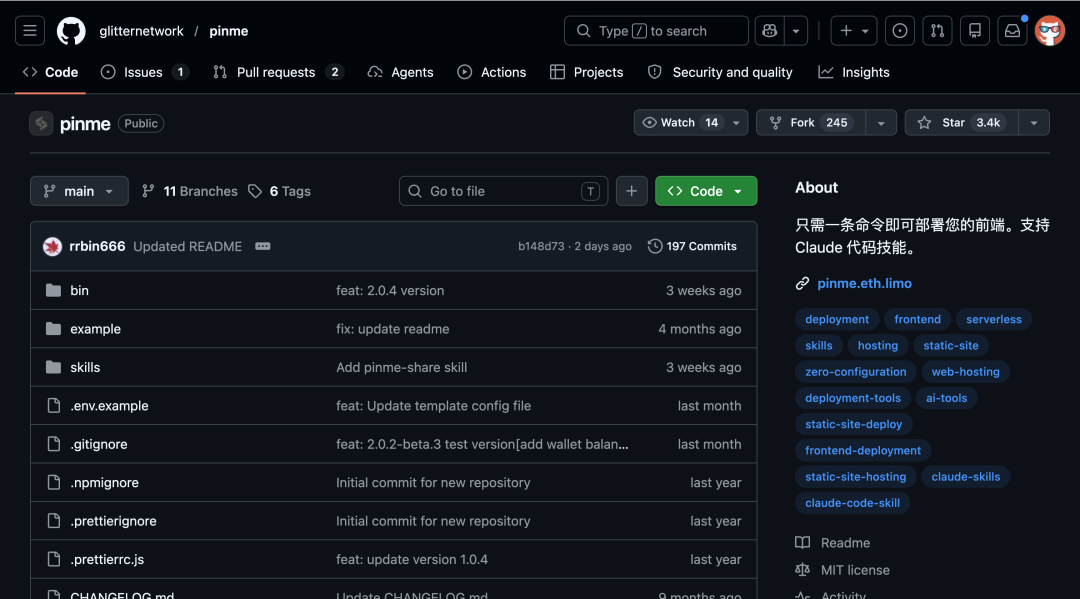Click the Readme book icon
Viewport: 1080px width, 599px height.
[x=802, y=543]
